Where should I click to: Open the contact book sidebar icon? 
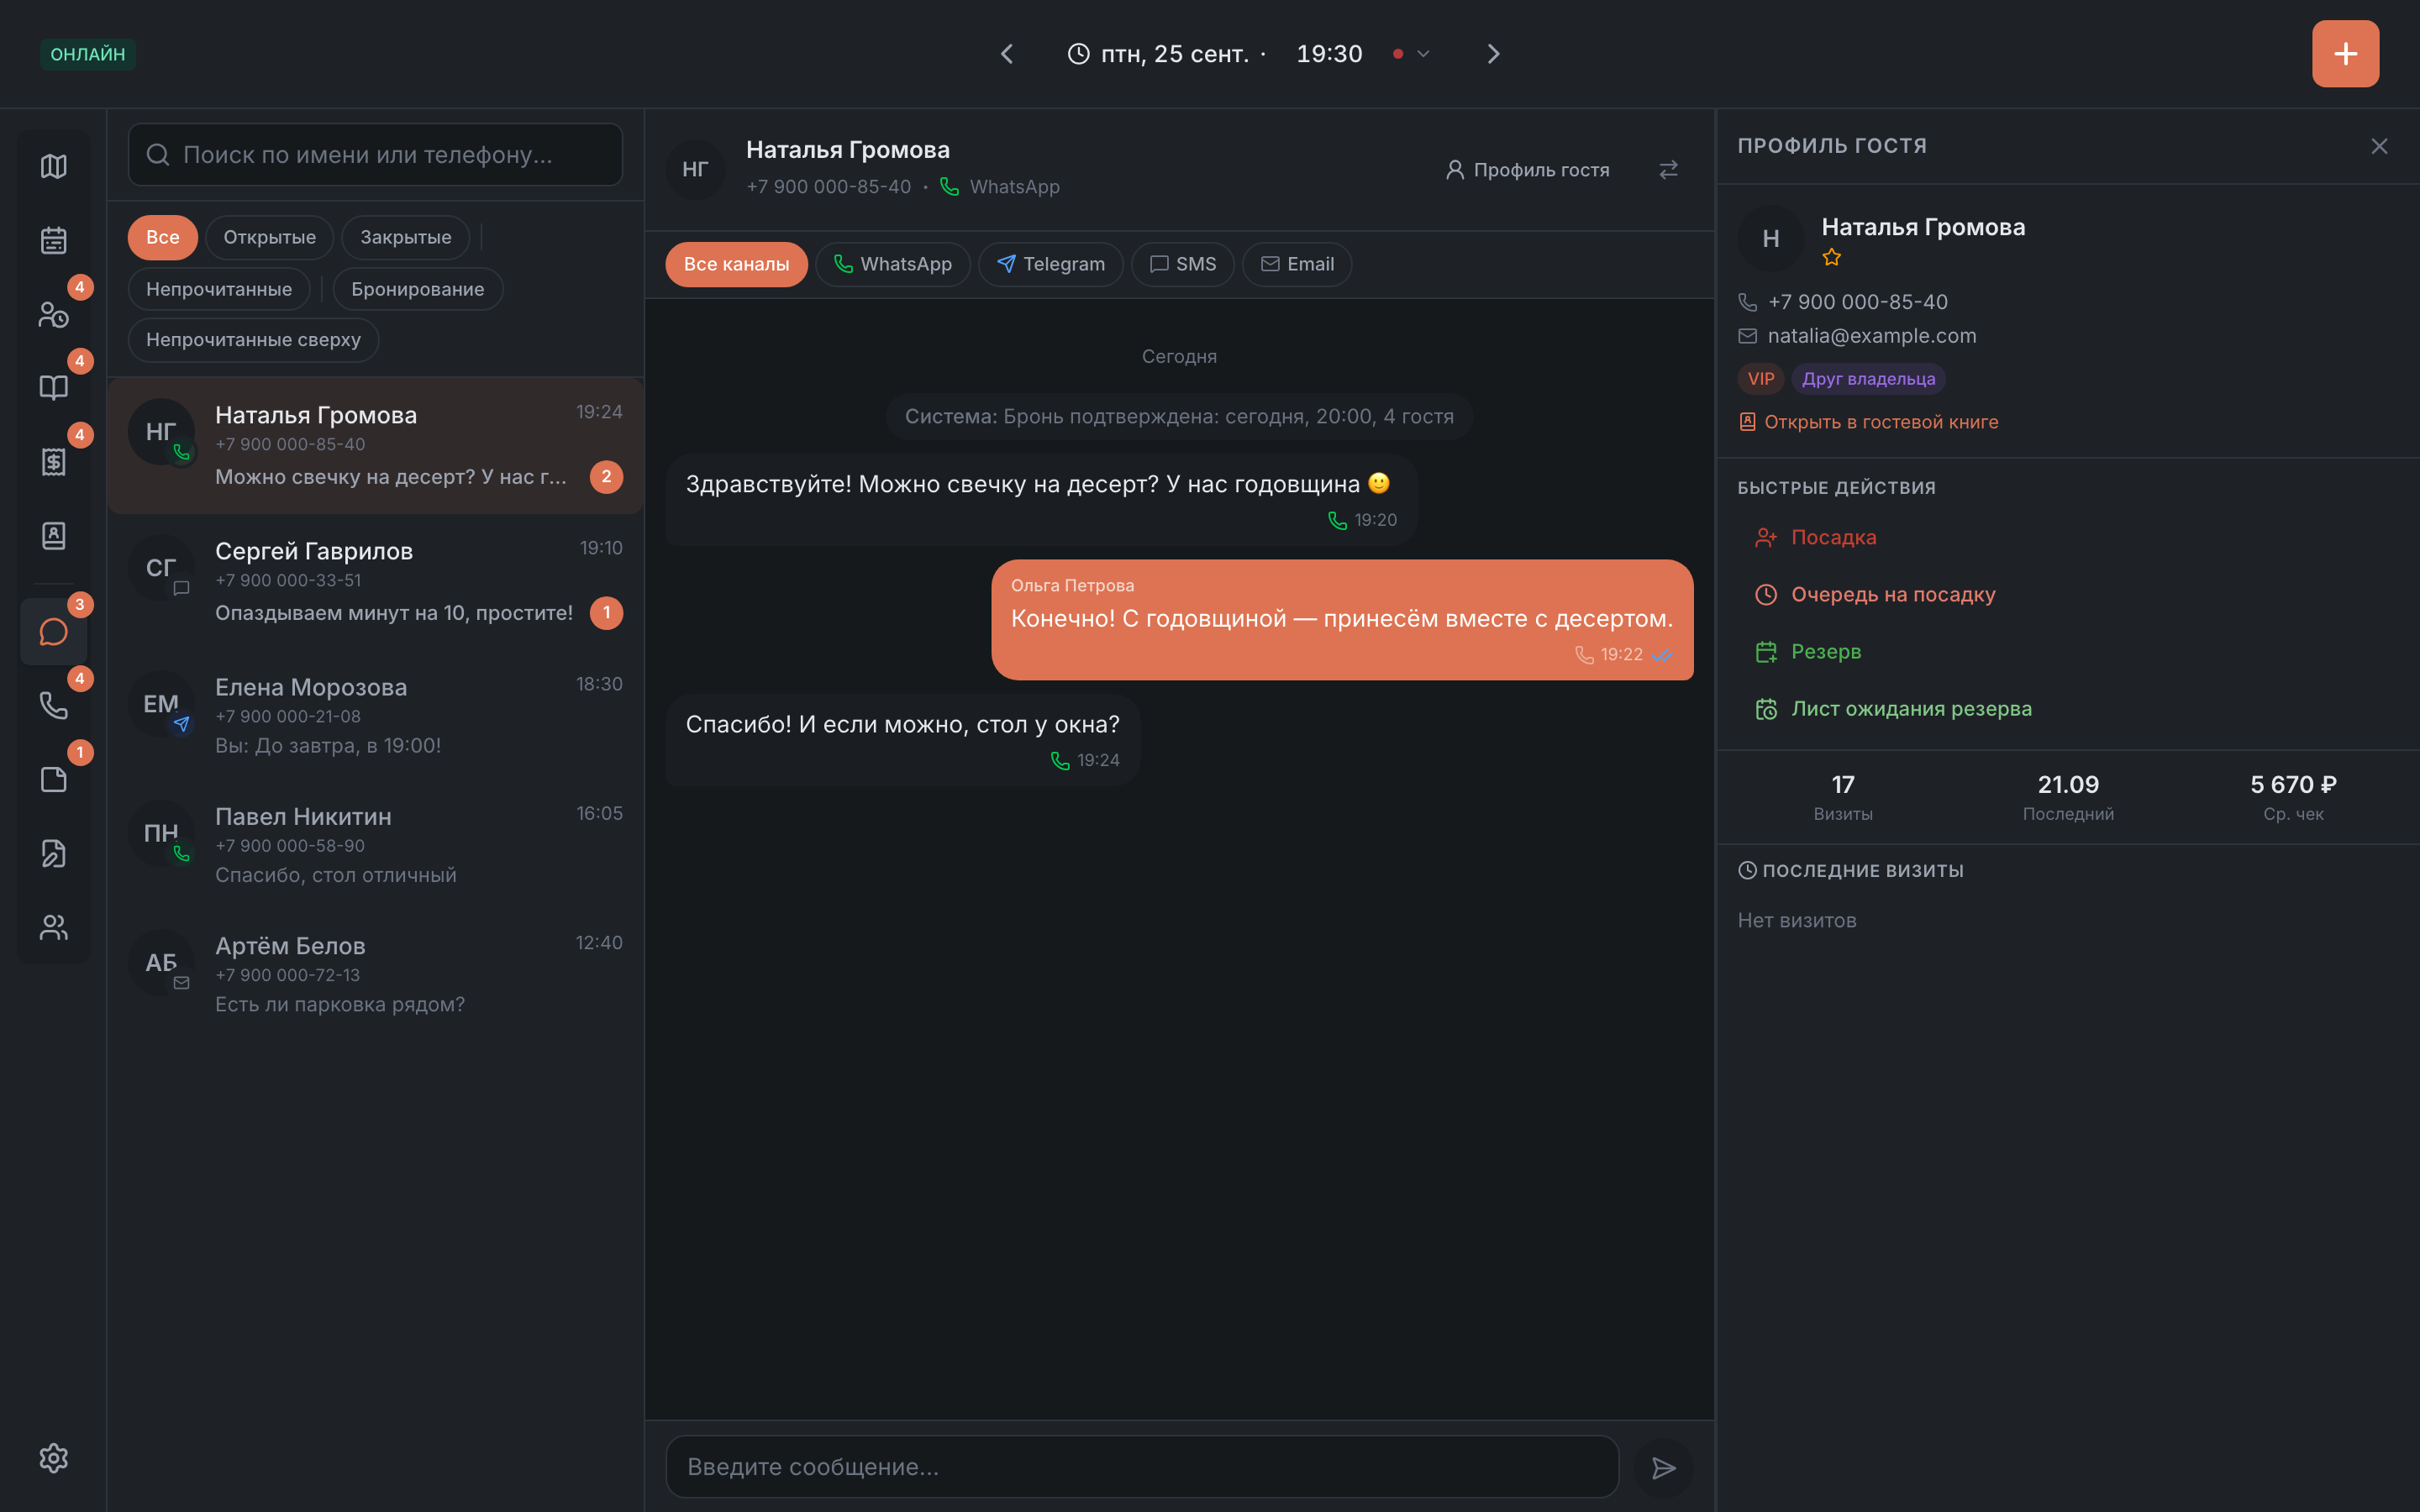54,536
